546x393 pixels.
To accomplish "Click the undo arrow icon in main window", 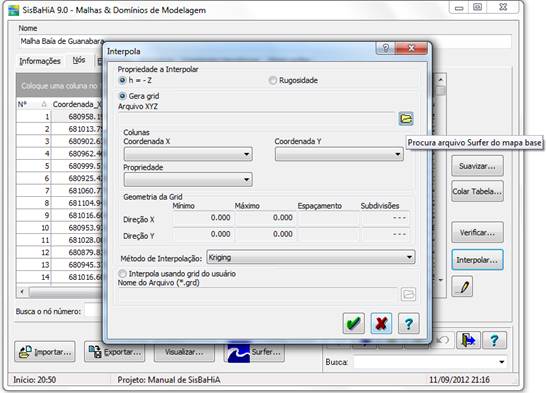I will (443, 340).
